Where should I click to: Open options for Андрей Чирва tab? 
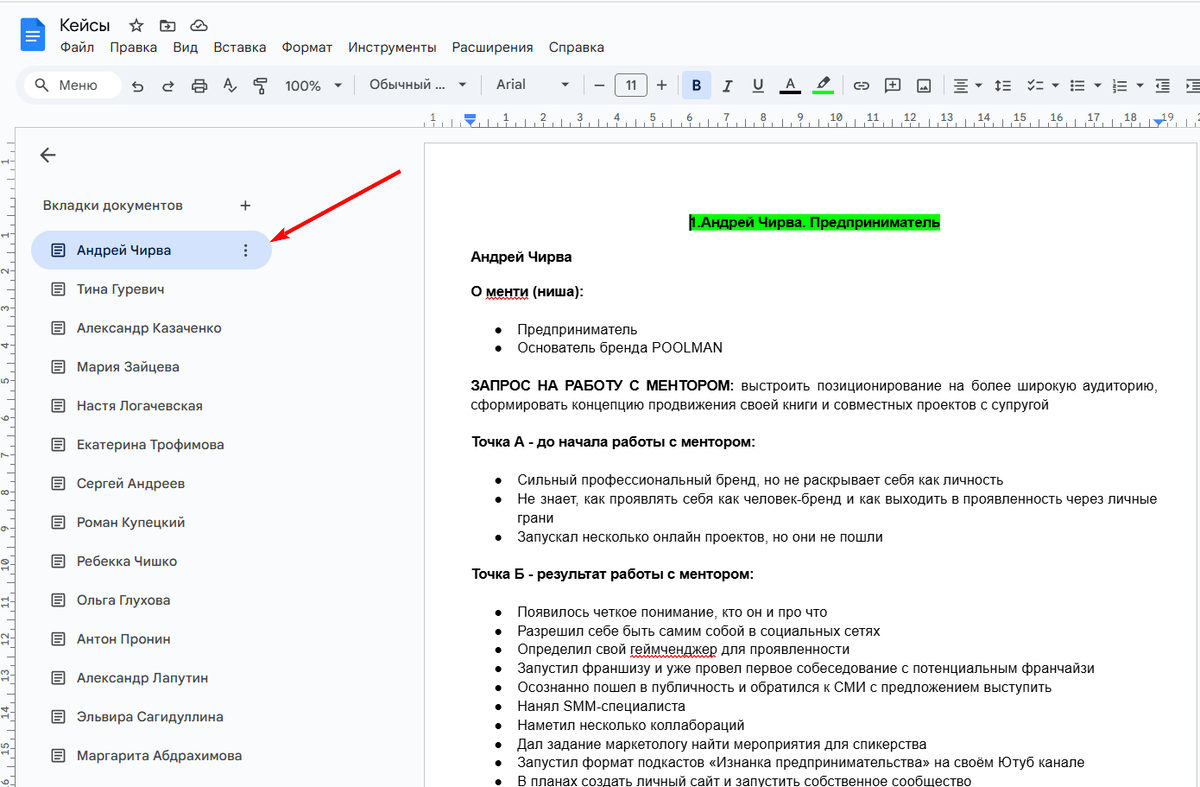(x=246, y=250)
